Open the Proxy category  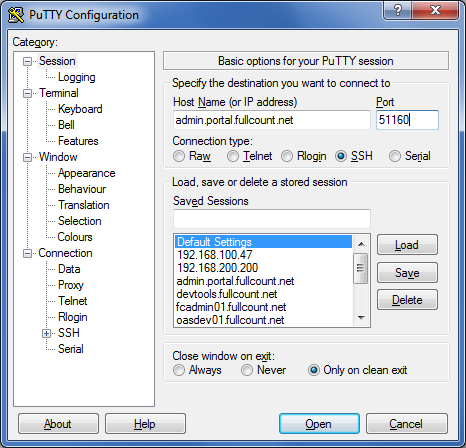click(x=71, y=285)
